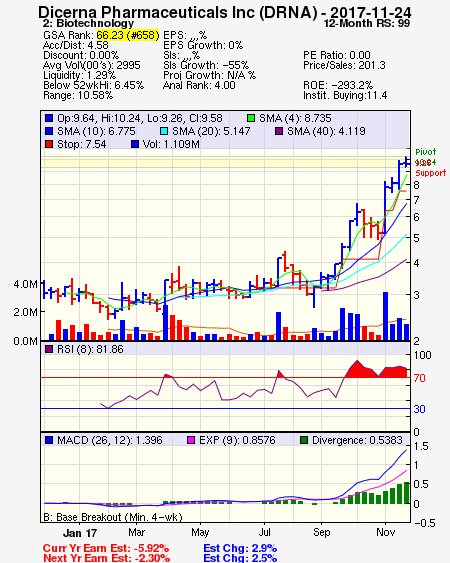
Task: Click the purple RSI (8) legend swatch
Action: [x=49, y=349]
